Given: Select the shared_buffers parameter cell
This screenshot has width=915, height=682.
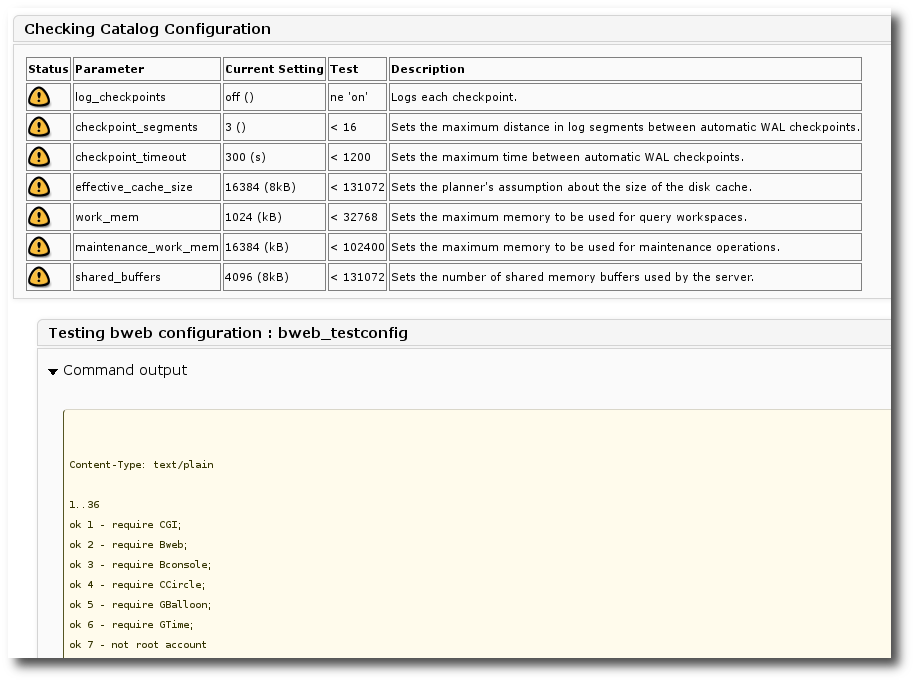Looking at the screenshot, I should click(x=146, y=277).
